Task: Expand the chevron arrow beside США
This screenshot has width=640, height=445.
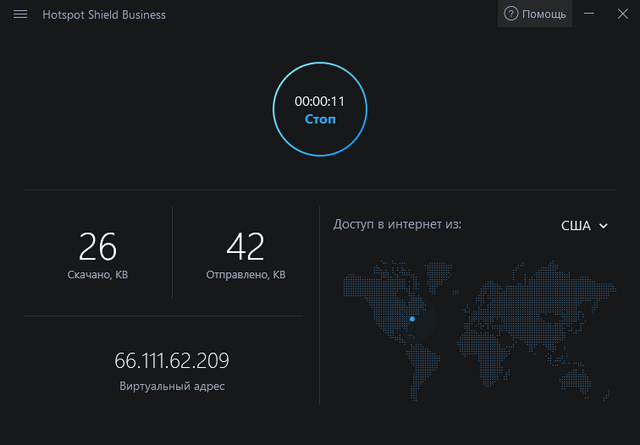Action: tap(603, 226)
